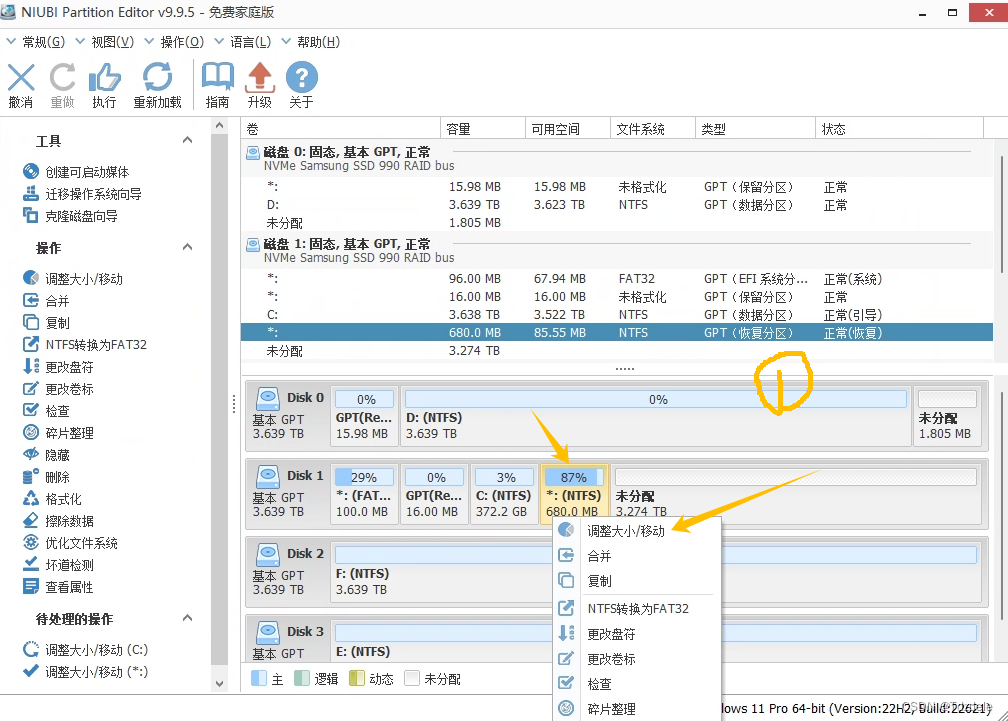Select 创建可启动媒体 in the tools sidebar
The image size is (1008, 721).
pos(76,172)
